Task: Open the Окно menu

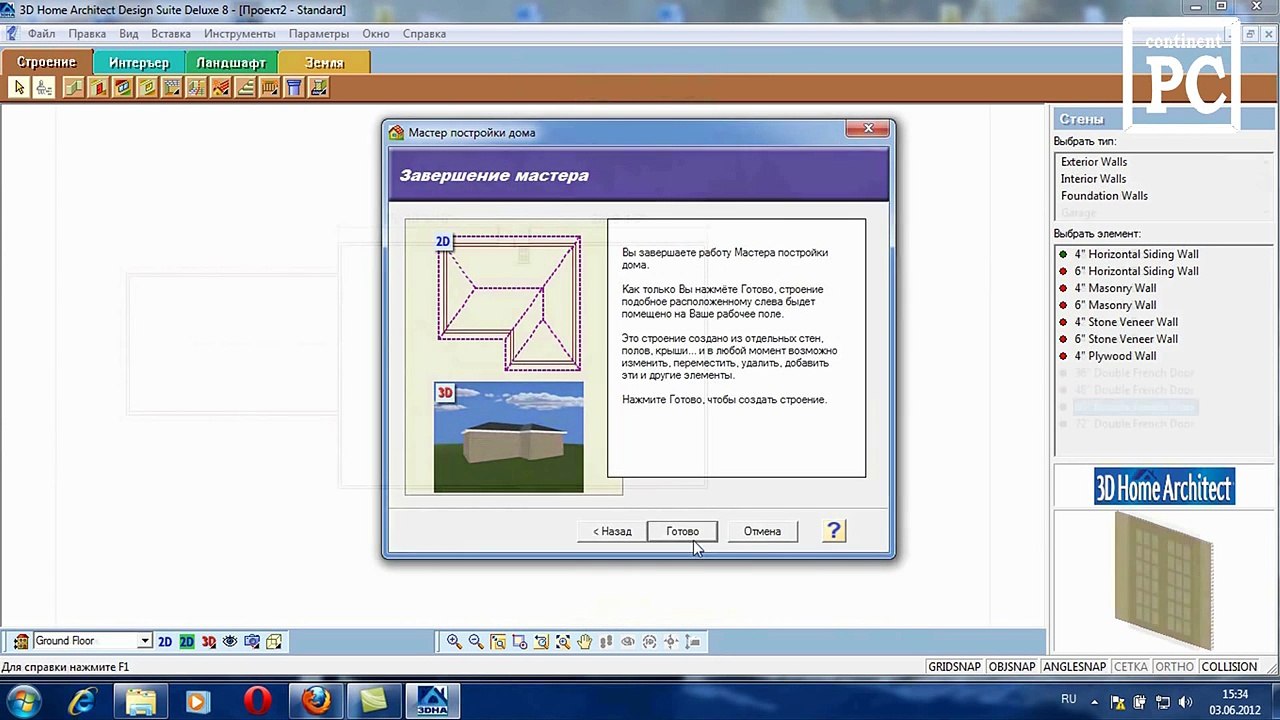Action: [376, 34]
